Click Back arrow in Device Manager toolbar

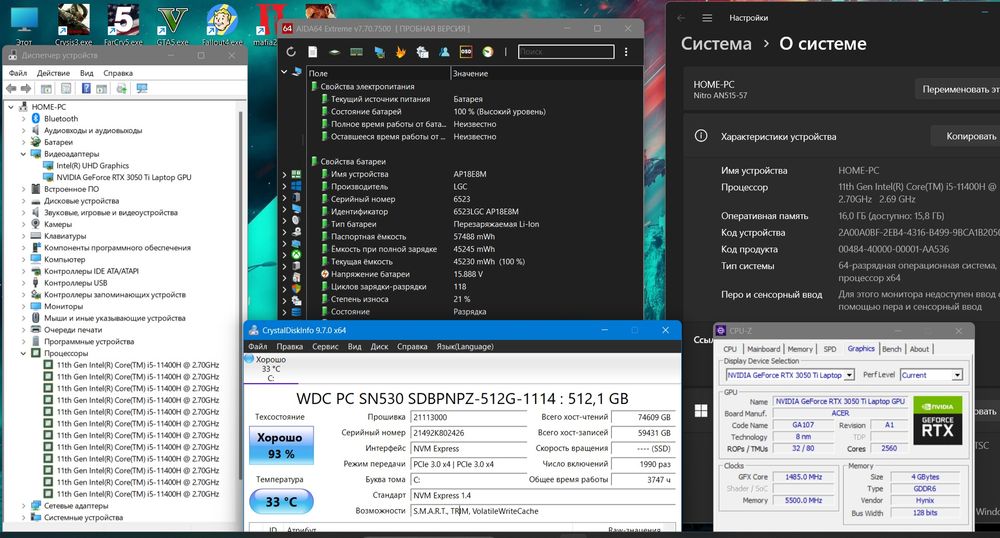click(x=11, y=89)
